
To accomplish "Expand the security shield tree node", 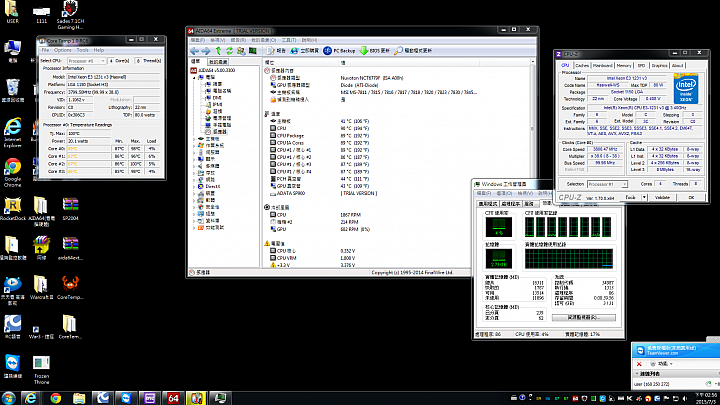I will (x=194, y=207).
